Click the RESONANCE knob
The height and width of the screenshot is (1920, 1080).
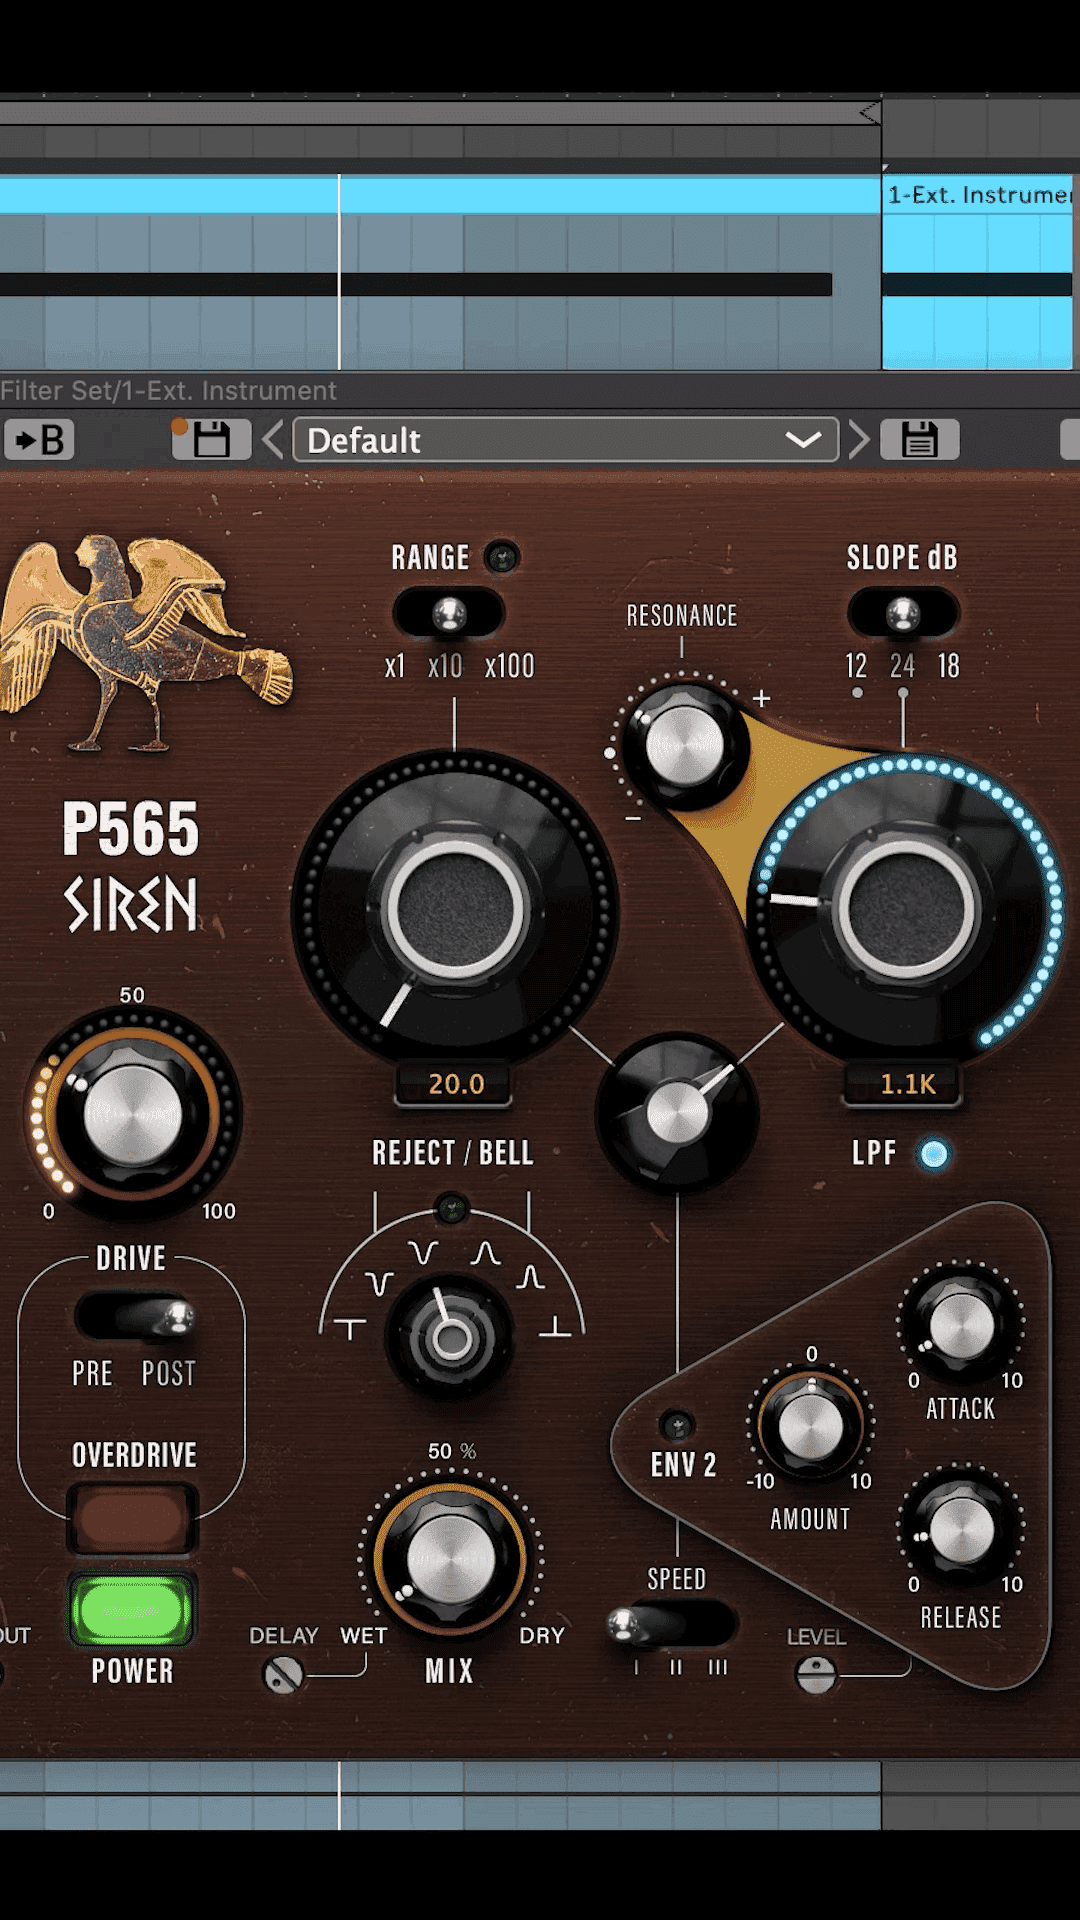(684, 745)
